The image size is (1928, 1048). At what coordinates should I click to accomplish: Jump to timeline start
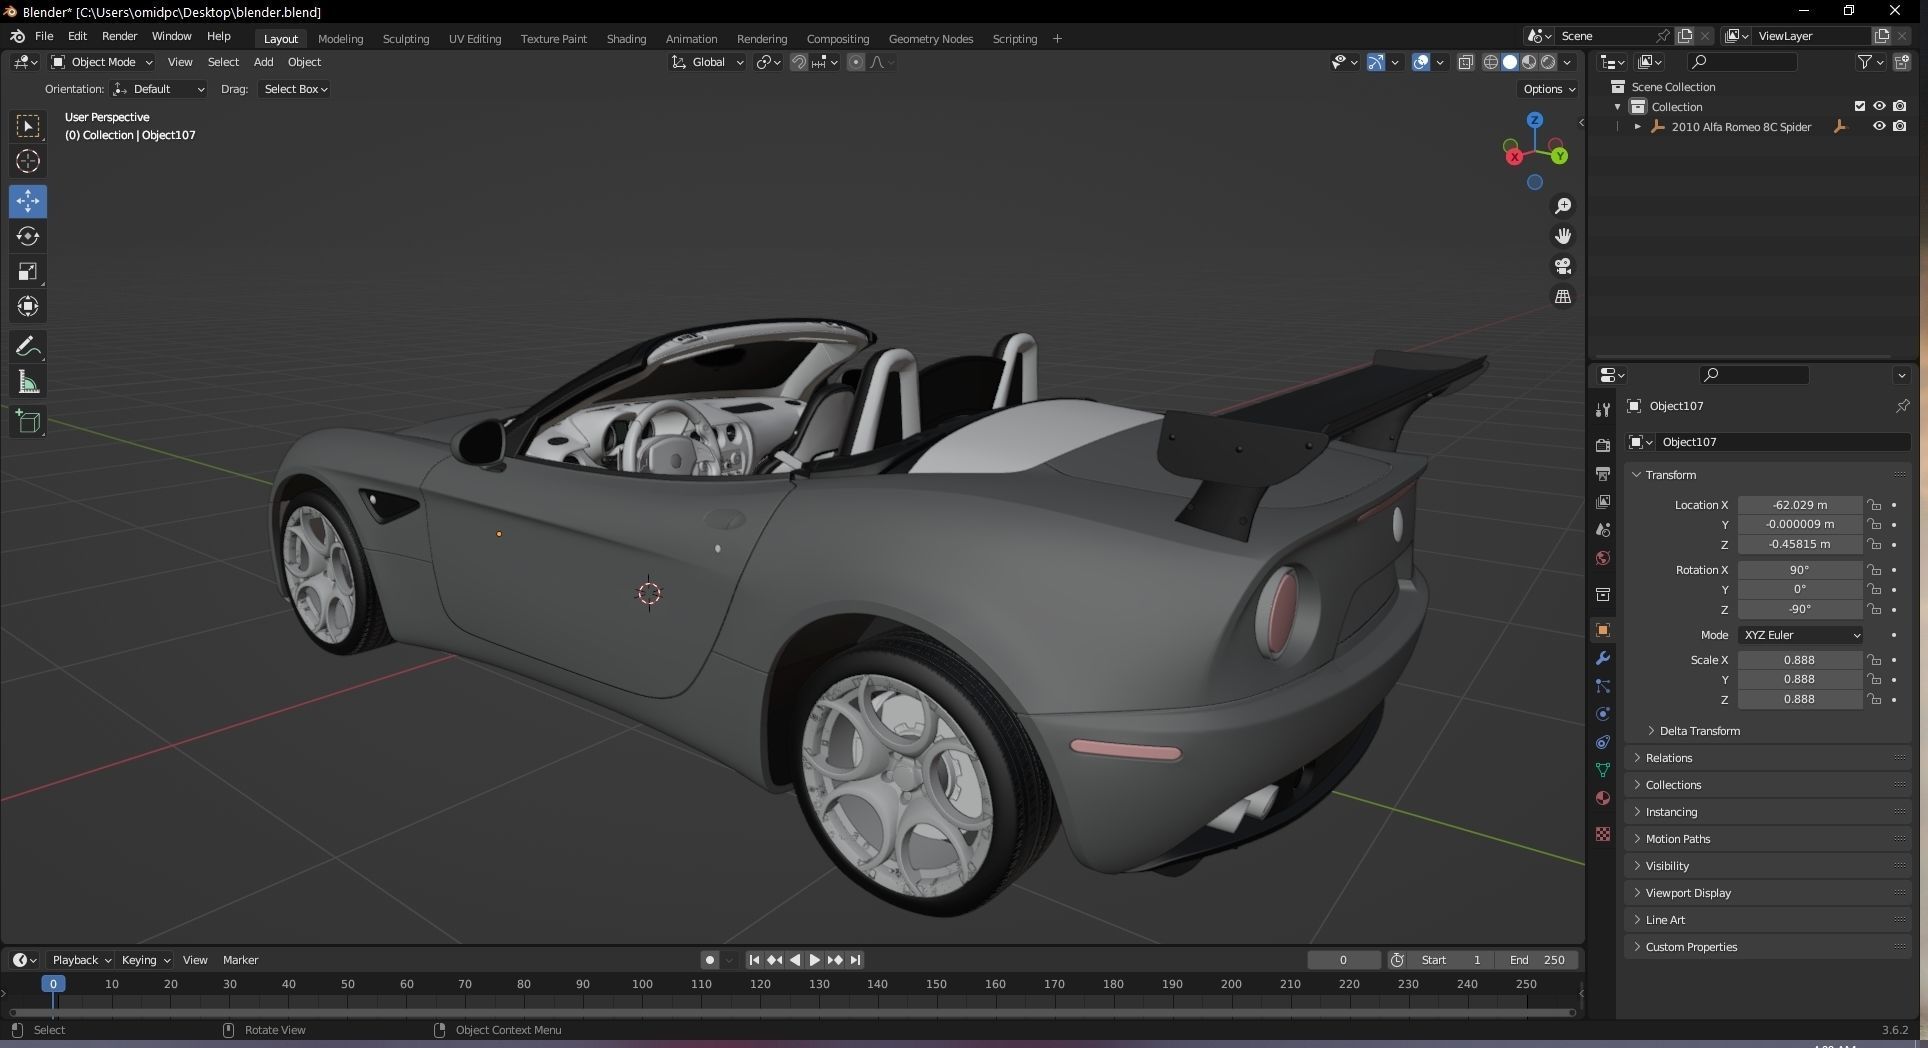click(x=754, y=960)
